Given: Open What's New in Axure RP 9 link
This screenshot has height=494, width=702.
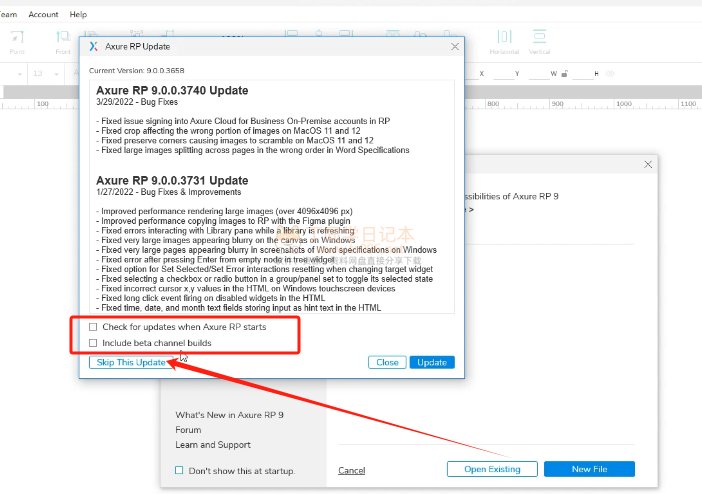Looking at the screenshot, I should pos(229,415).
